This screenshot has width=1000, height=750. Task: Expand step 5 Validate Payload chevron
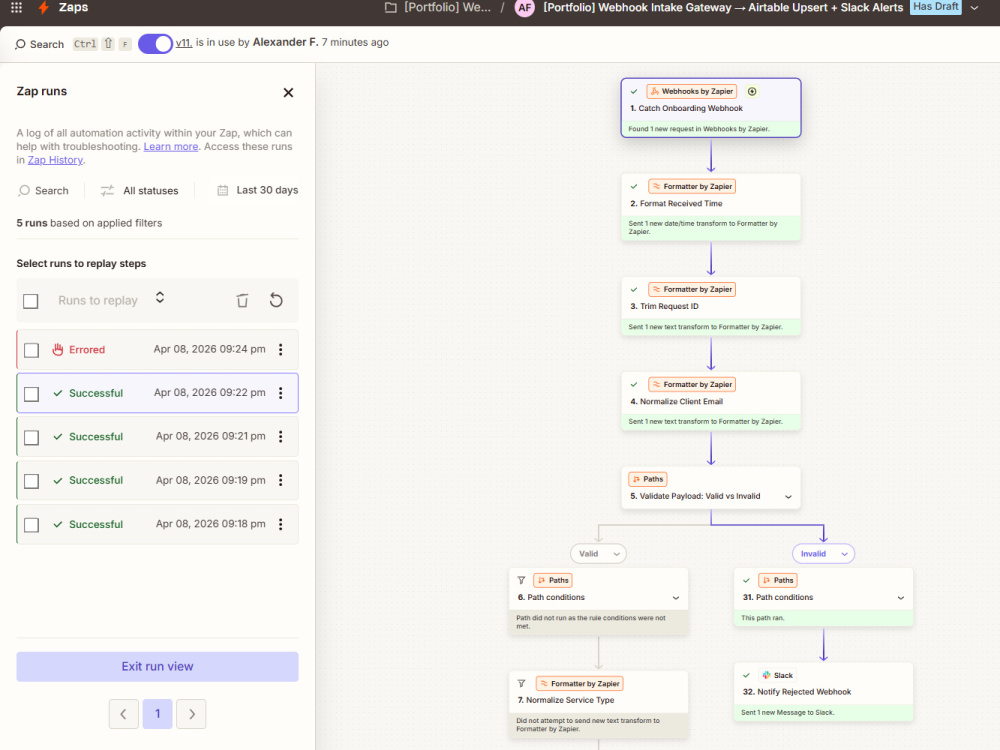pos(788,497)
